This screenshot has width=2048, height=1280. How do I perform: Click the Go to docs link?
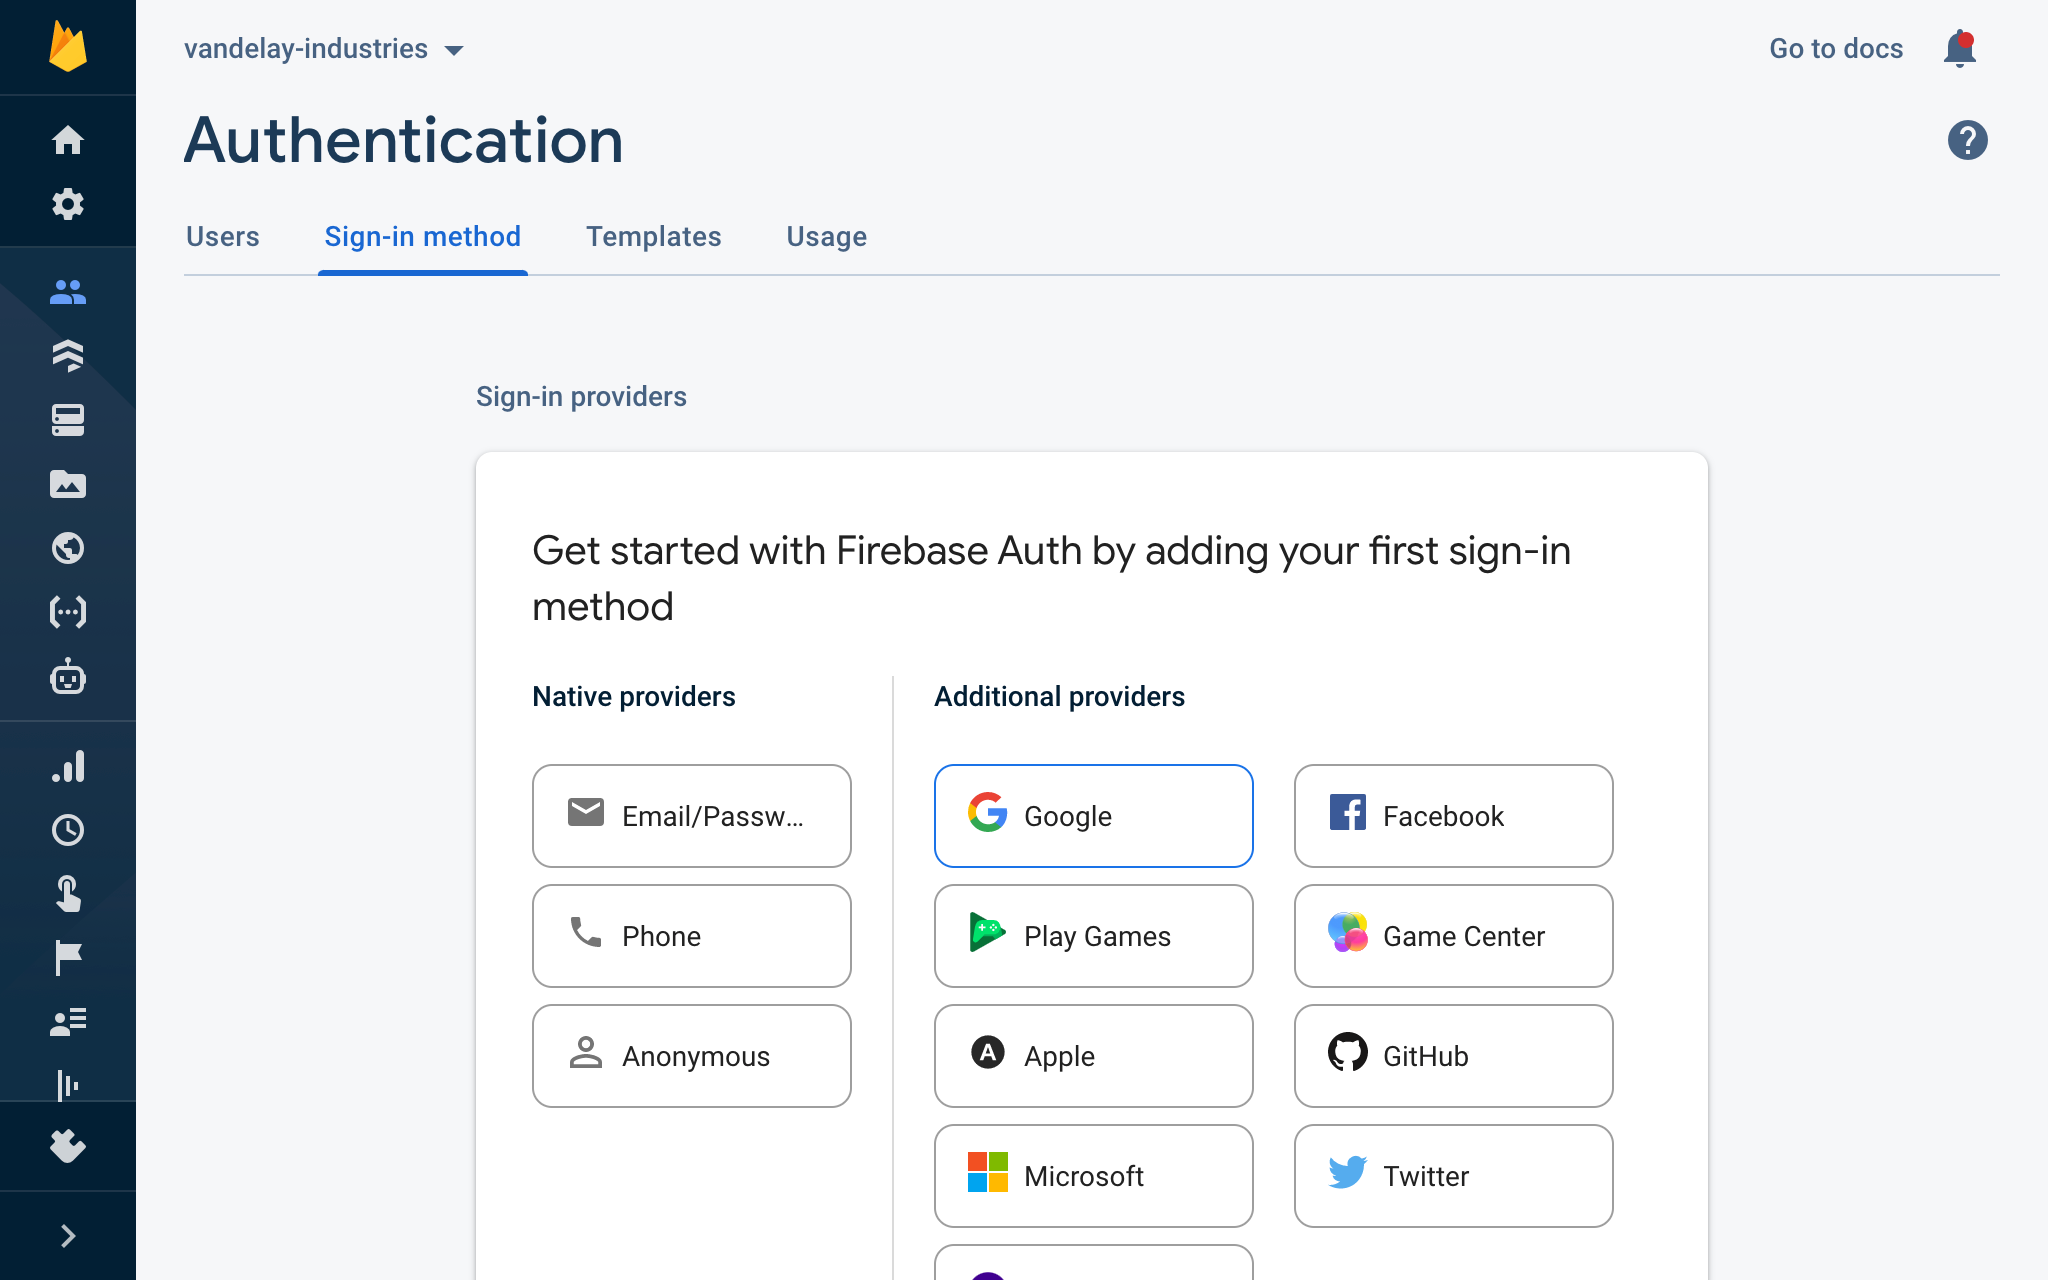tap(1835, 49)
